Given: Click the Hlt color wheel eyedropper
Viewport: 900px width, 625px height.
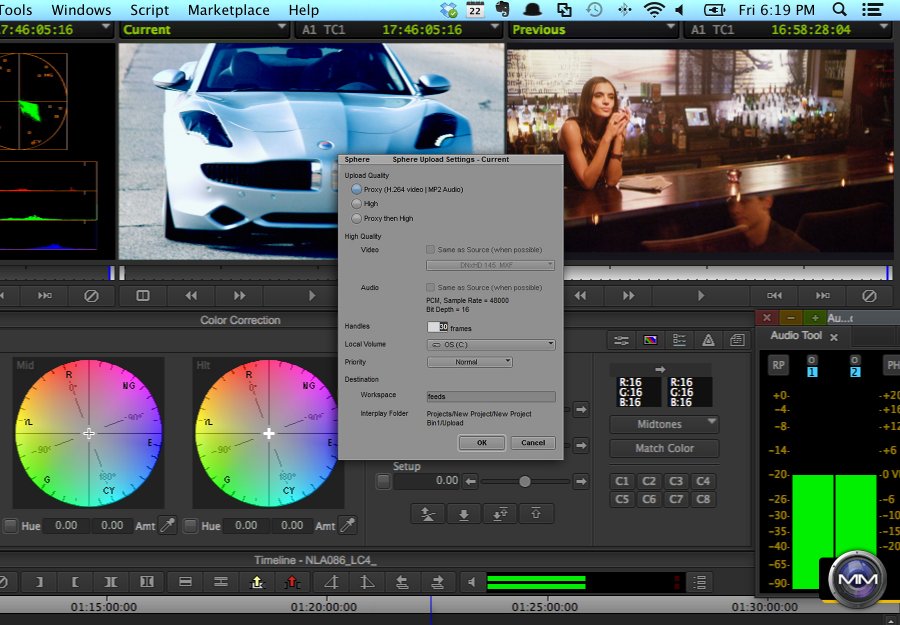Looking at the screenshot, I should click(x=348, y=525).
